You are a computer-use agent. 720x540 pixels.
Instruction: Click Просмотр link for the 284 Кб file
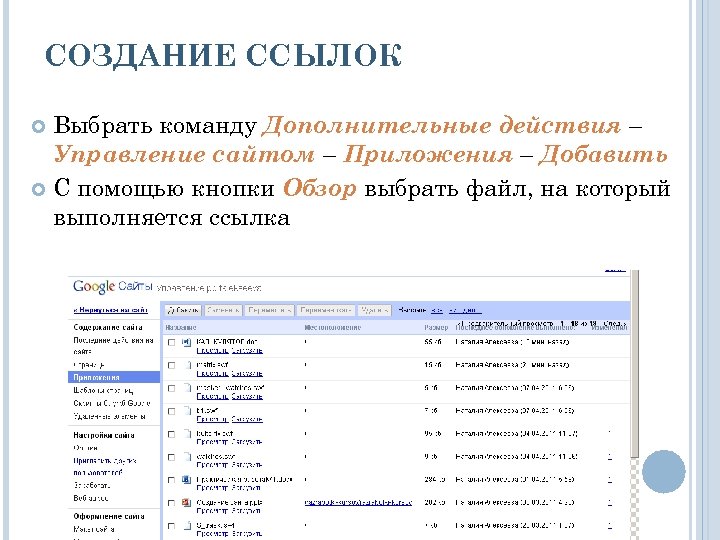click(x=212, y=488)
